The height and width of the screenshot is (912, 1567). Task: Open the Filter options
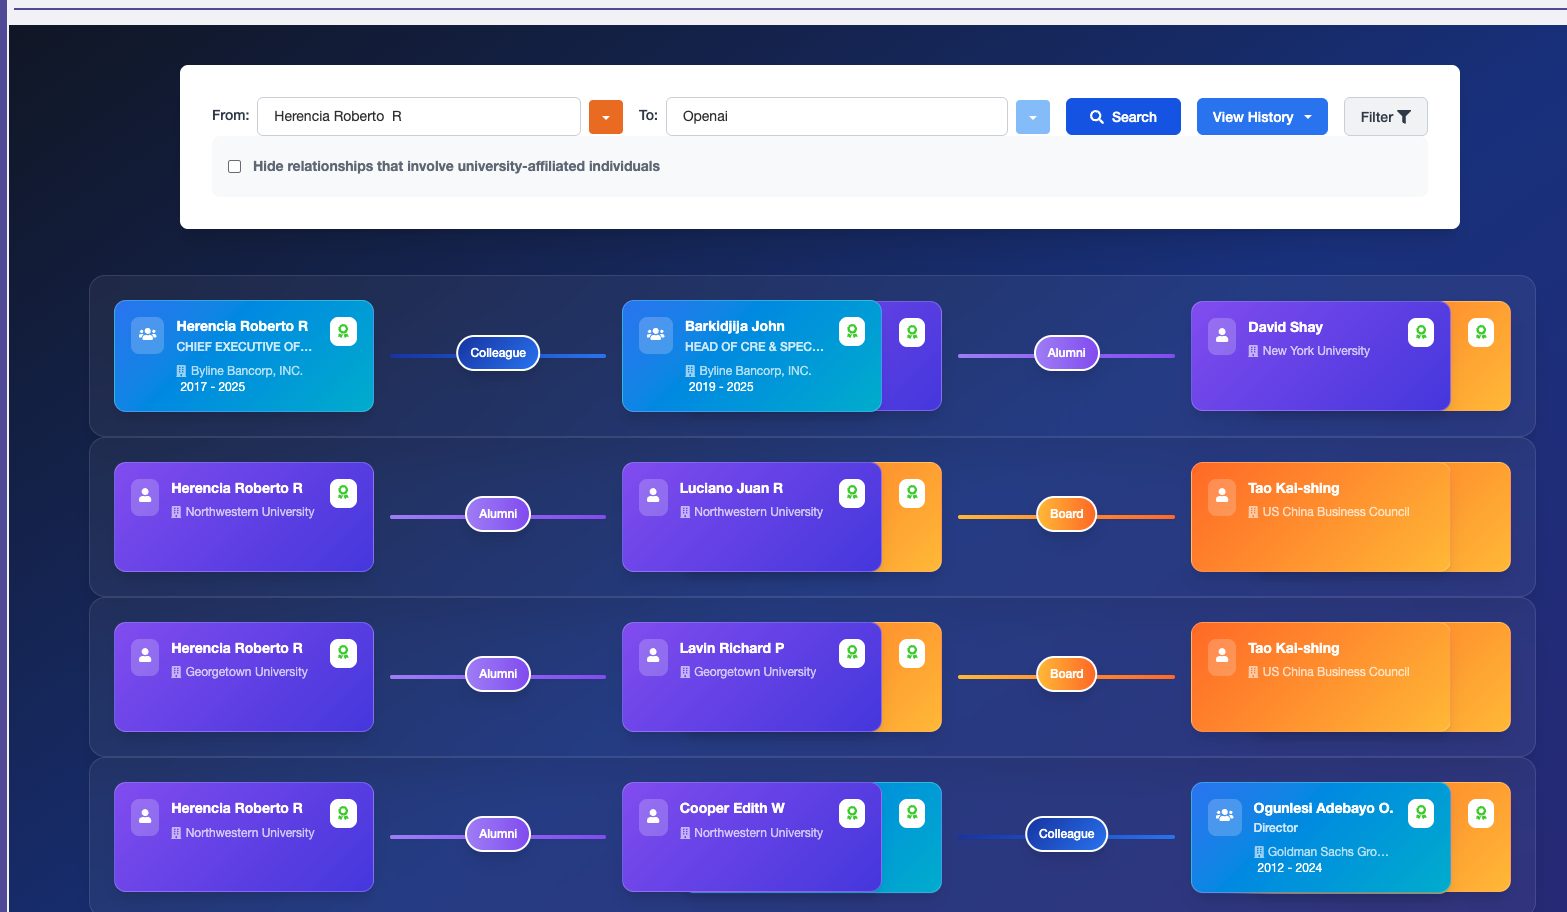[1385, 117]
